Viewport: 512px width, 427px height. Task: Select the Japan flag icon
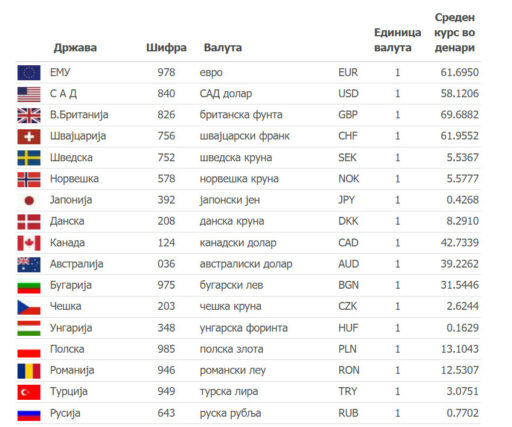[x=29, y=201]
